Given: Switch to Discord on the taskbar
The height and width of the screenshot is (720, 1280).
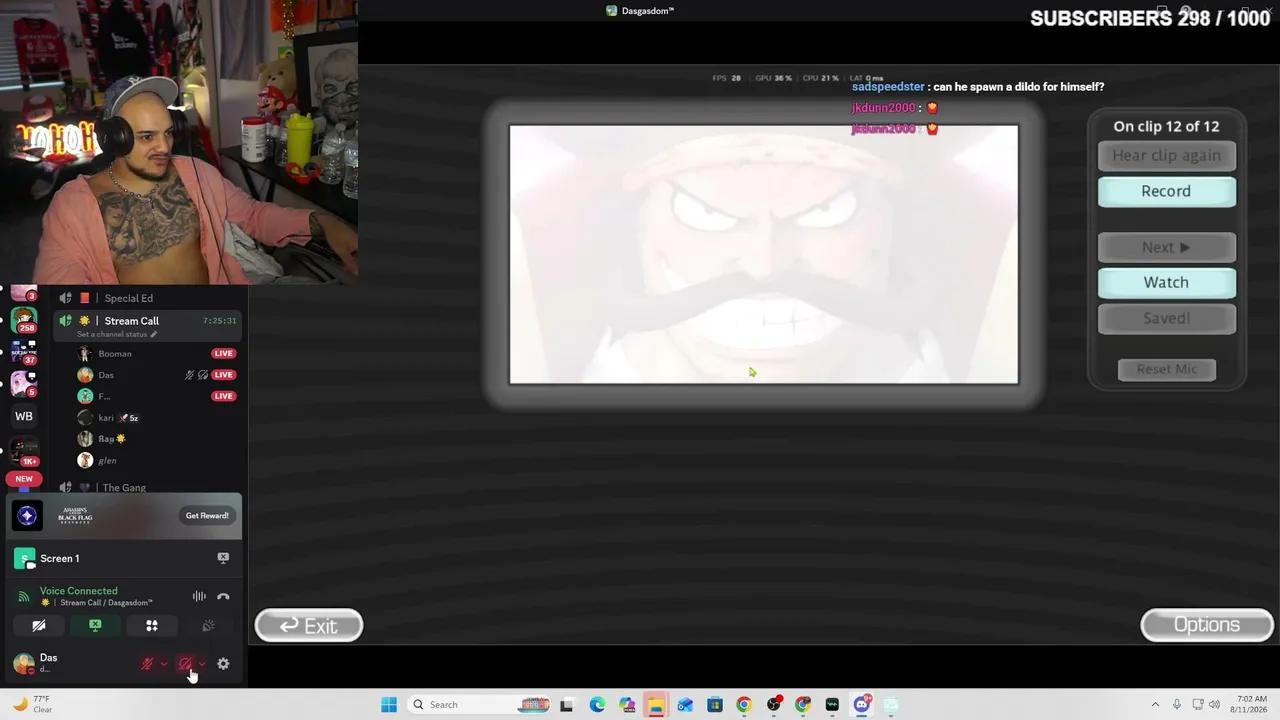Looking at the screenshot, I should point(862,705).
